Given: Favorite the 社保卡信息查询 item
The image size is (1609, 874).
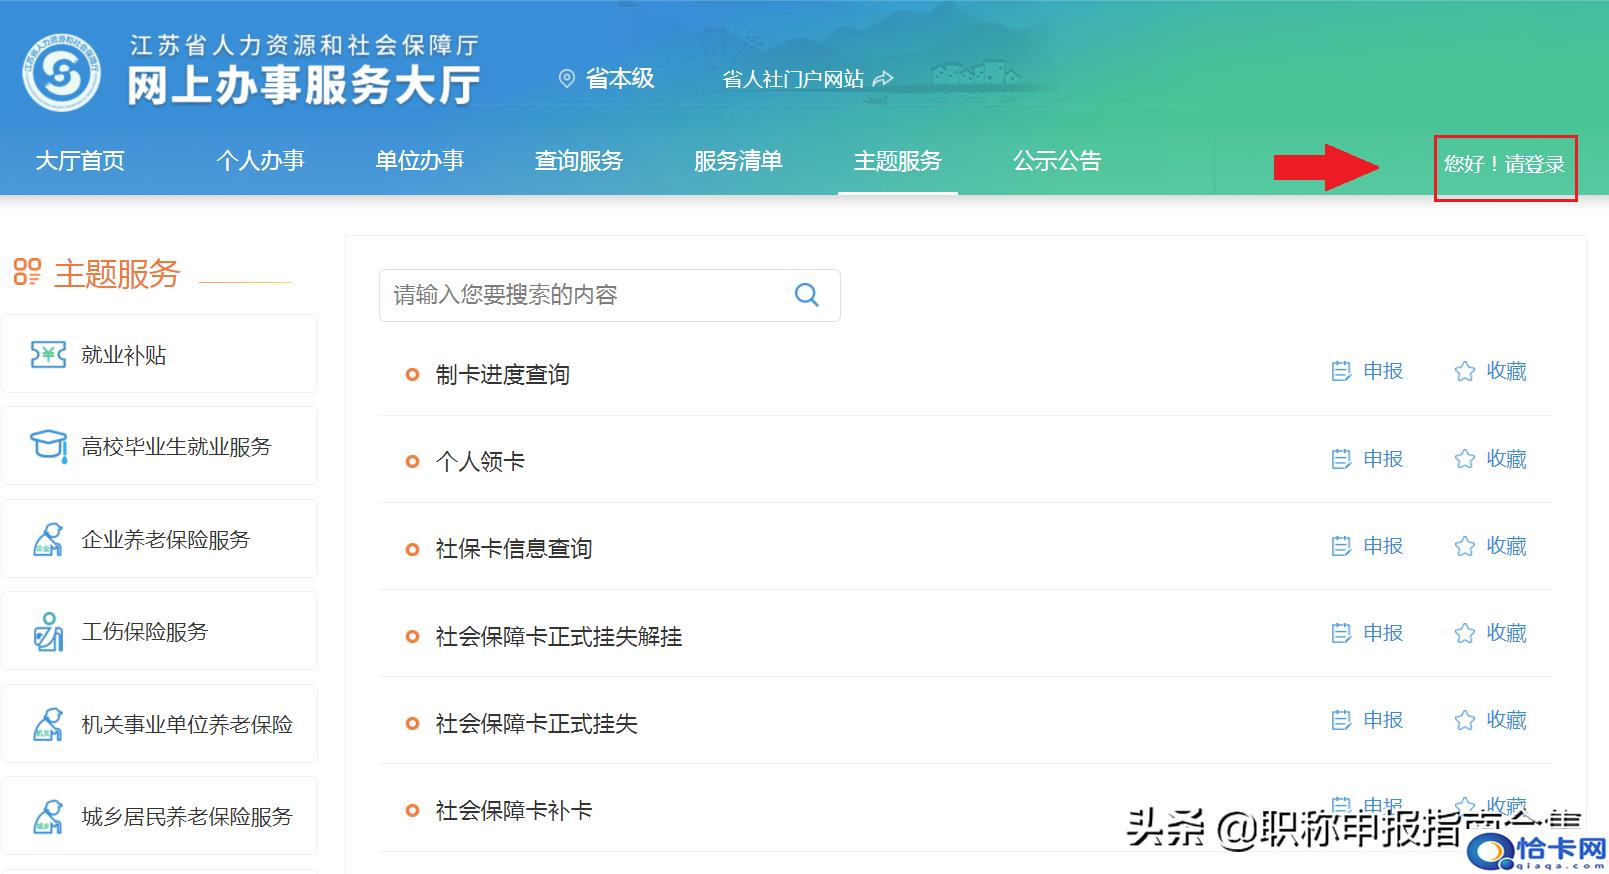Looking at the screenshot, I should pyautogui.click(x=1490, y=546).
